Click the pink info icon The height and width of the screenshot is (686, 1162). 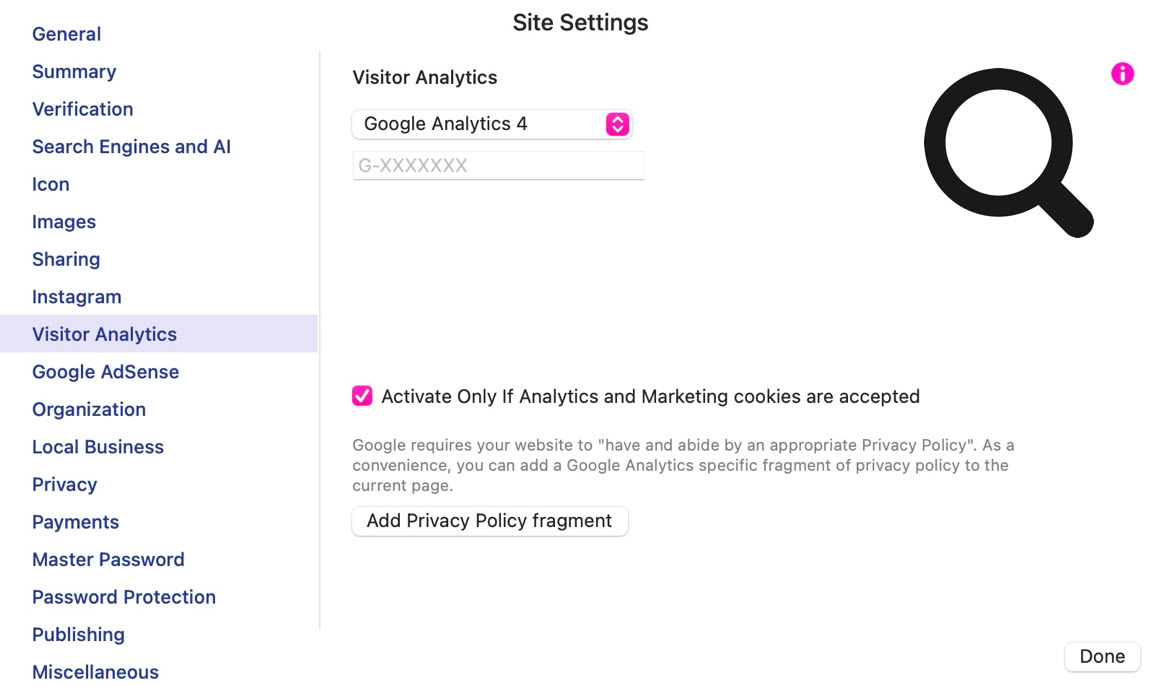click(x=1122, y=73)
